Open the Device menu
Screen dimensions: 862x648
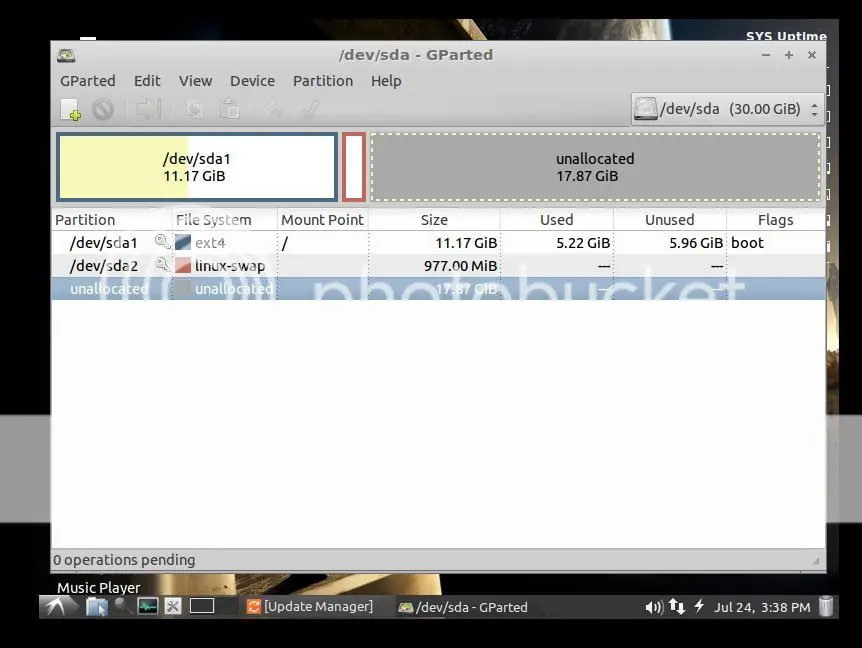[252, 81]
